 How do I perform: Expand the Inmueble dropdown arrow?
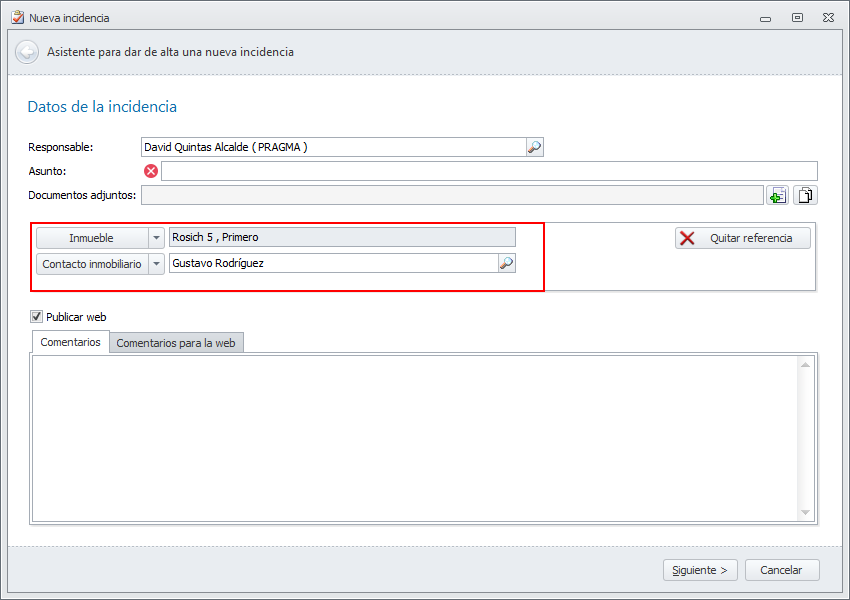156,238
